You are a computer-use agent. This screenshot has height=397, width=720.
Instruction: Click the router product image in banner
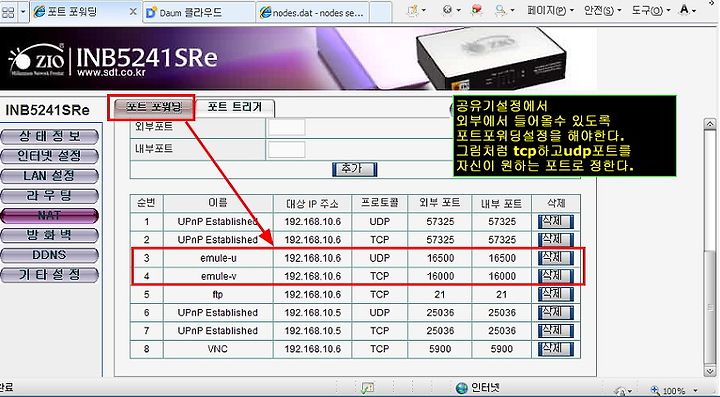[x=491, y=58]
